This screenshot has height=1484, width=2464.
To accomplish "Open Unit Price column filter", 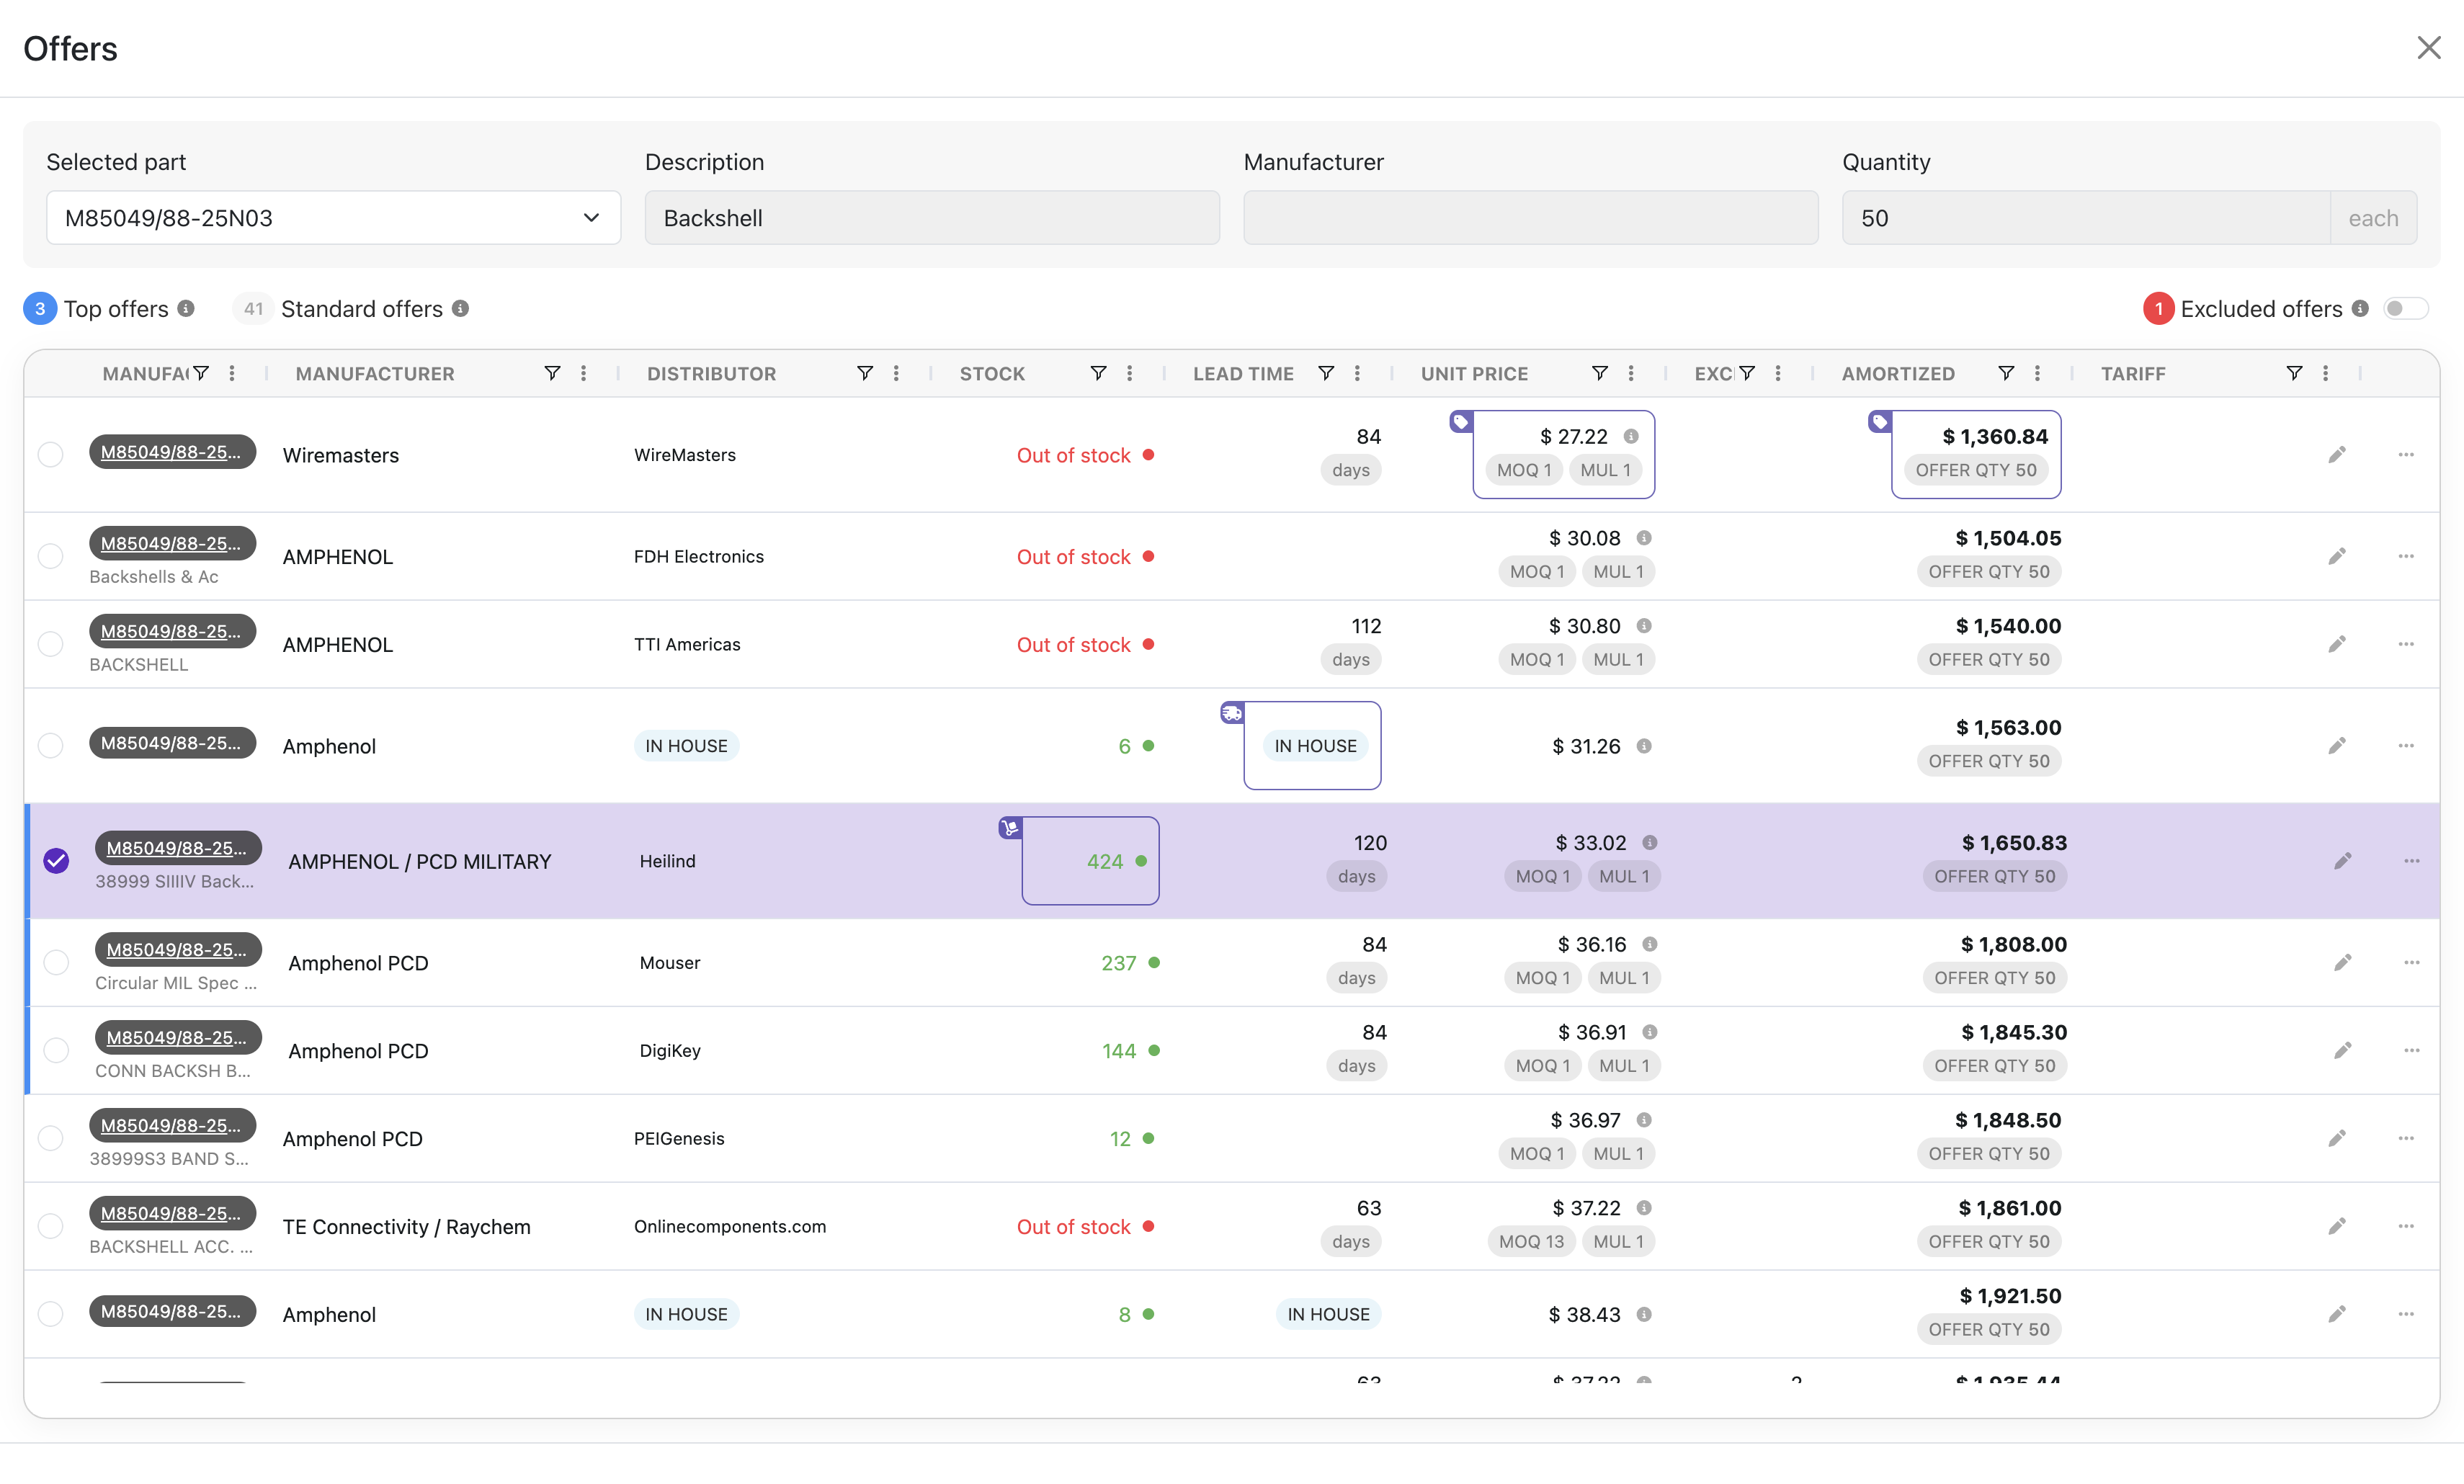I will tap(1600, 373).
